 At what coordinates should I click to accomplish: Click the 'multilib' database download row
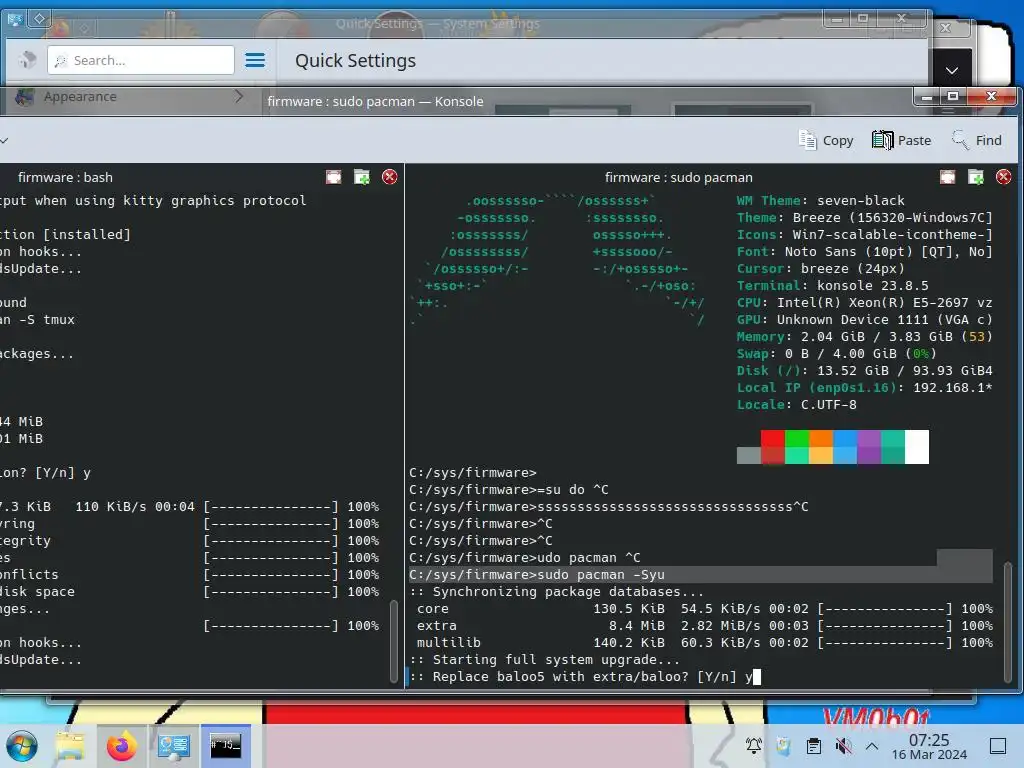tap(705, 643)
